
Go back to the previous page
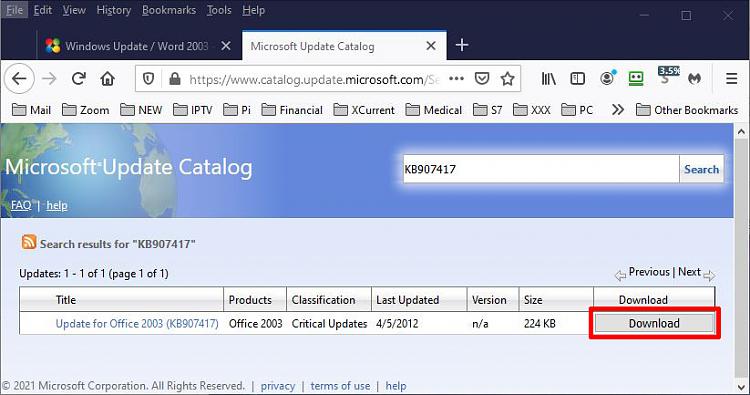click(19, 78)
